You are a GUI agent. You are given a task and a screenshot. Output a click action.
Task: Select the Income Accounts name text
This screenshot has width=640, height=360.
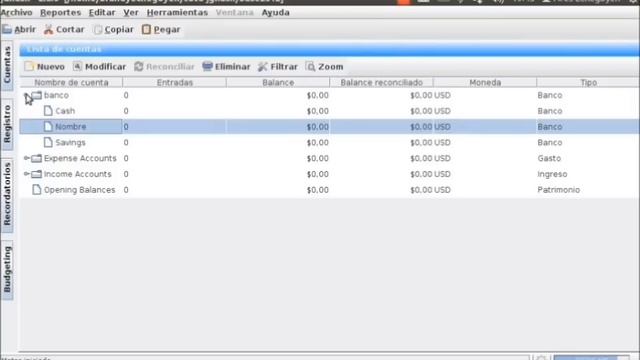click(x=78, y=174)
